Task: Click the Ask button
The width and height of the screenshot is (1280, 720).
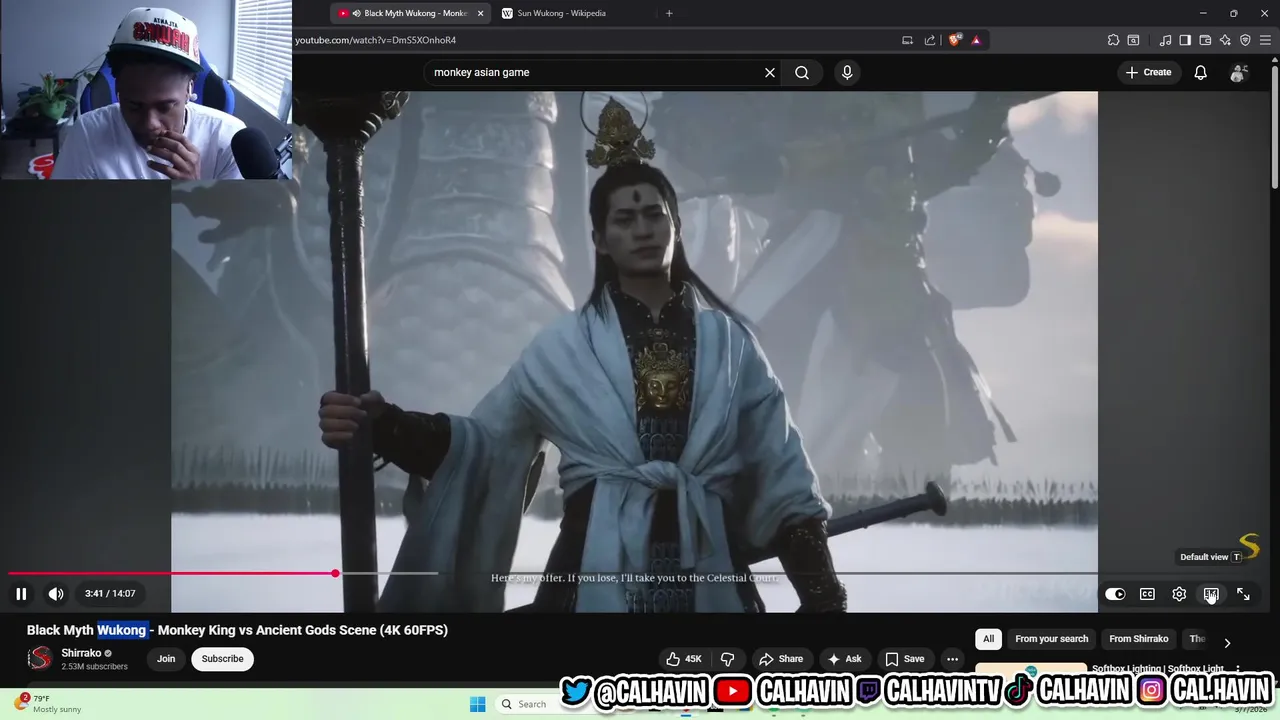Action: coord(844,659)
